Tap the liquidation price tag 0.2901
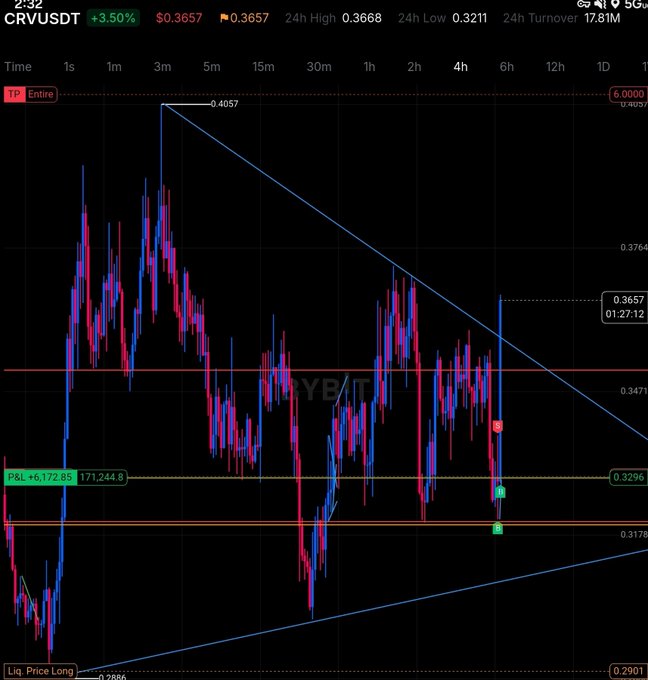Screen dimensions: 648x680 coord(628,671)
